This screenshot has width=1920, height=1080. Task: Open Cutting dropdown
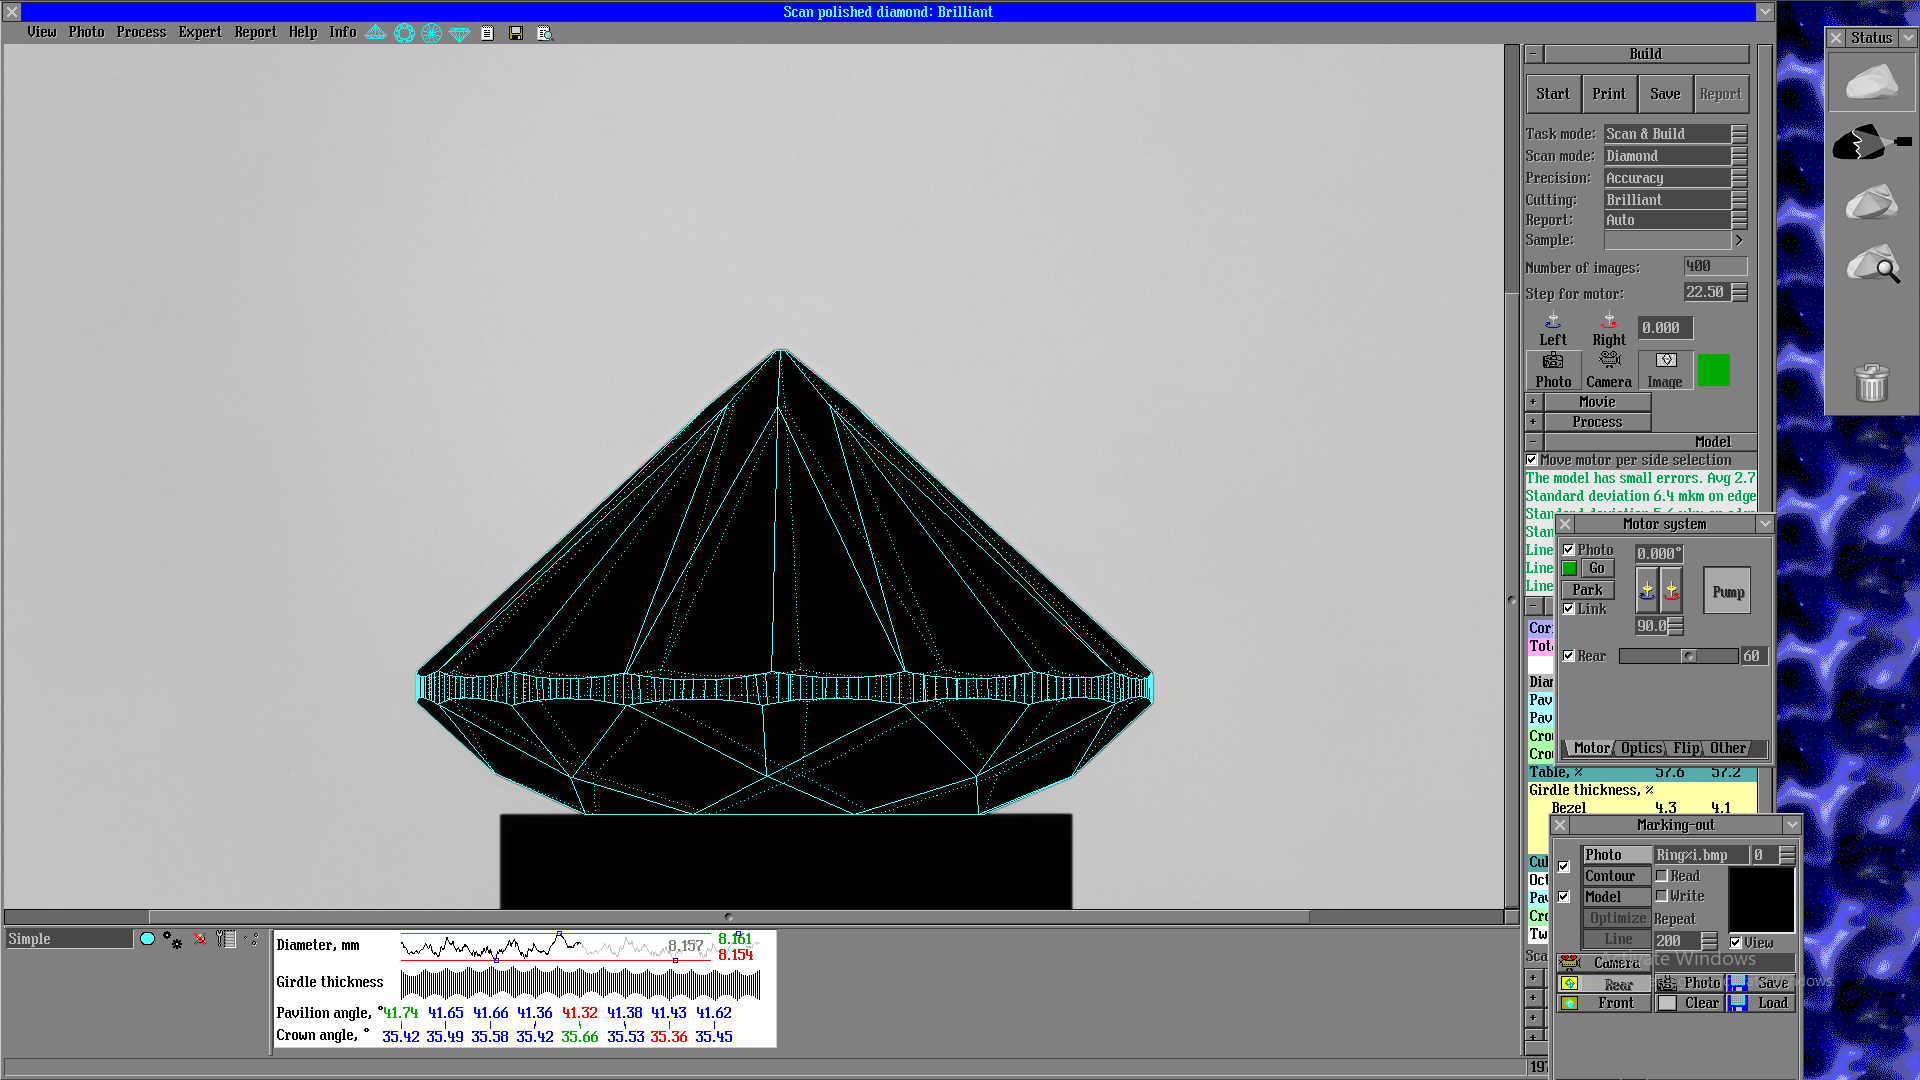1740,200
